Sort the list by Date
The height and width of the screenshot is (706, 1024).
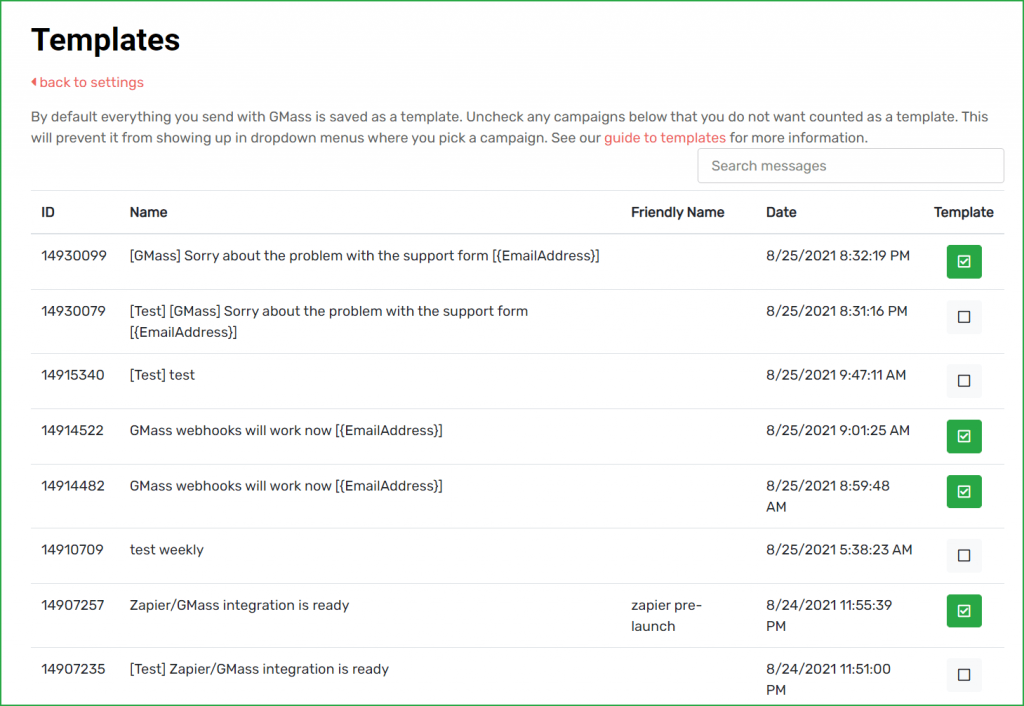tap(781, 212)
